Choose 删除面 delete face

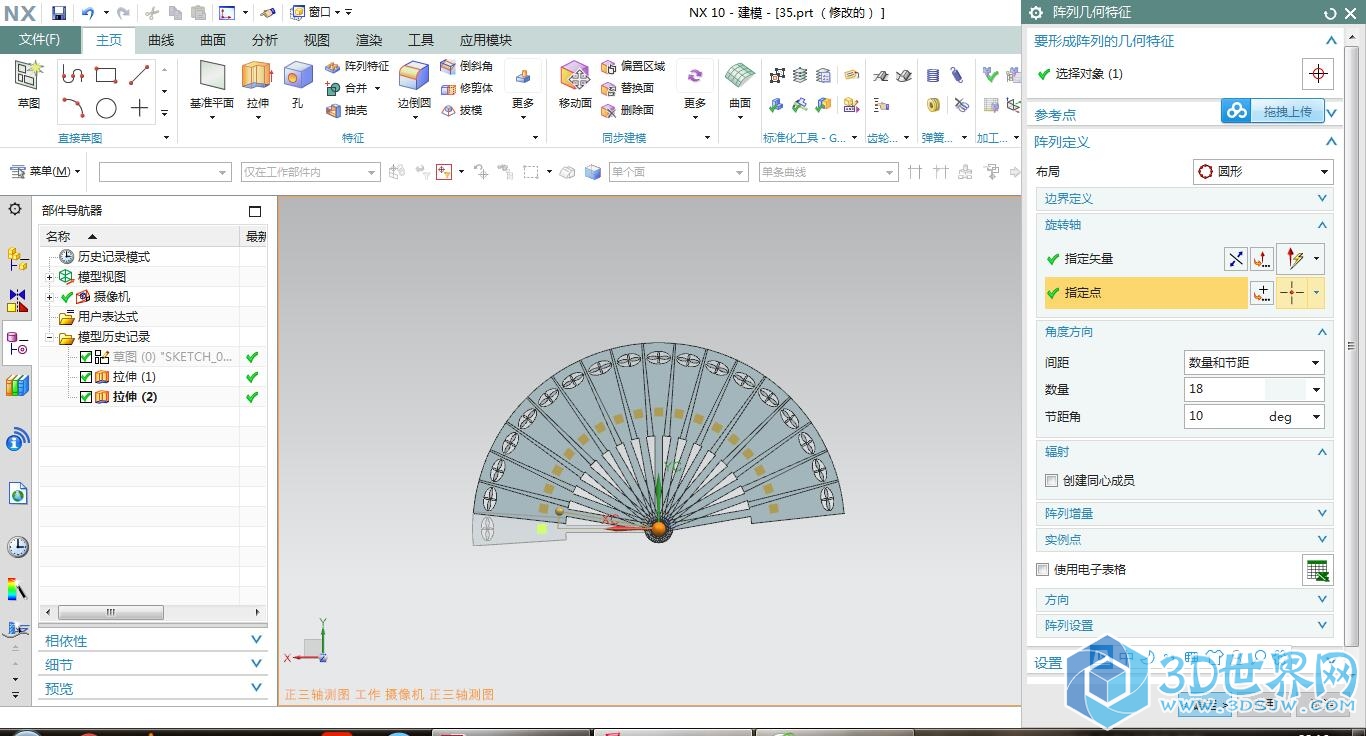click(628, 110)
